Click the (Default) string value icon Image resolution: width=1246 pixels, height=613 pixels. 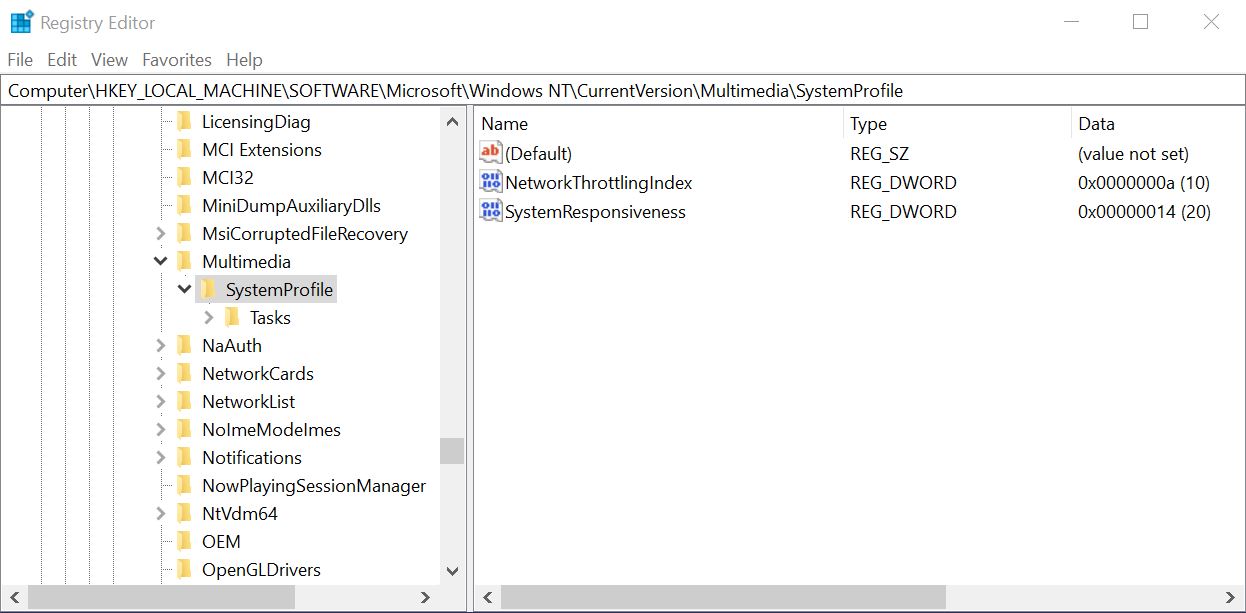(x=491, y=153)
